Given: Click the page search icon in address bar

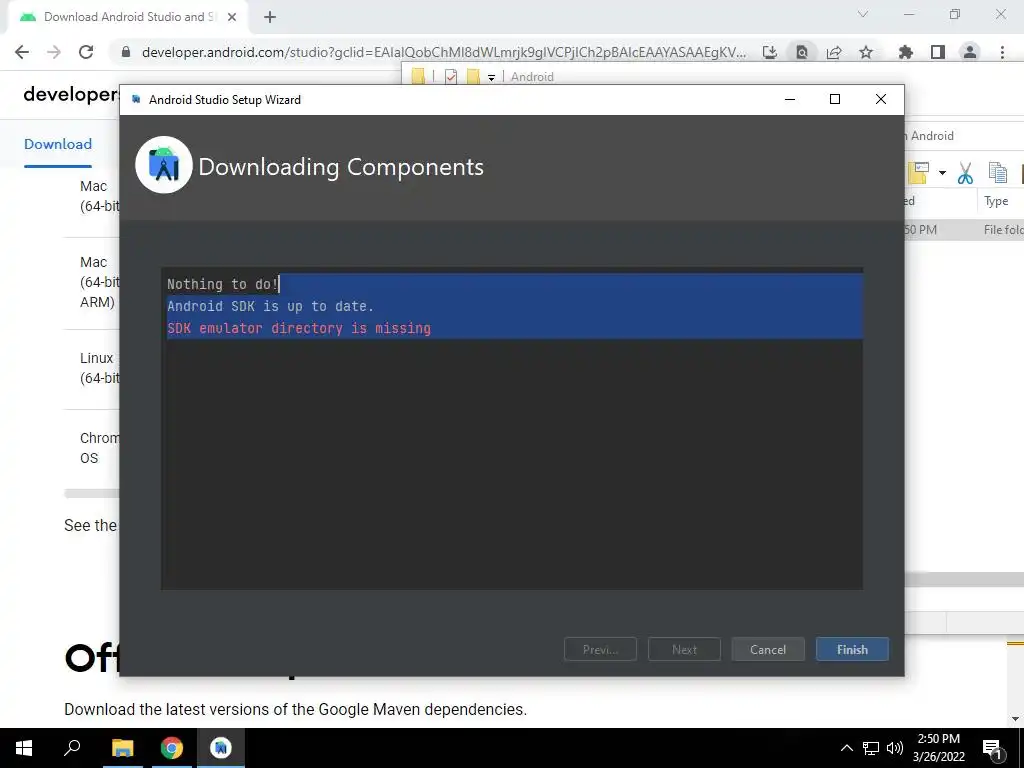Looking at the screenshot, I should point(802,52).
